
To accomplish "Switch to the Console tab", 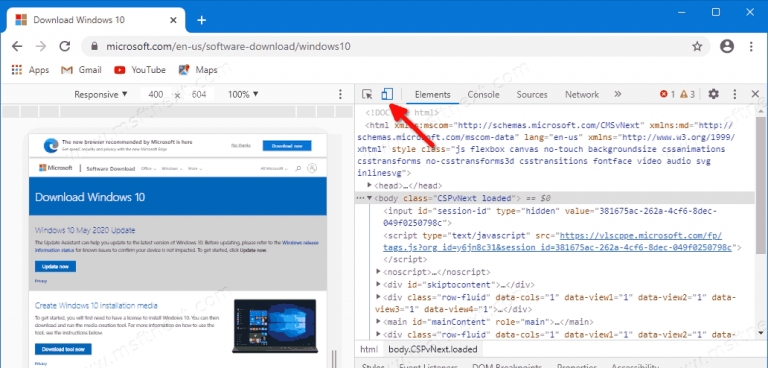I will coord(483,95).
